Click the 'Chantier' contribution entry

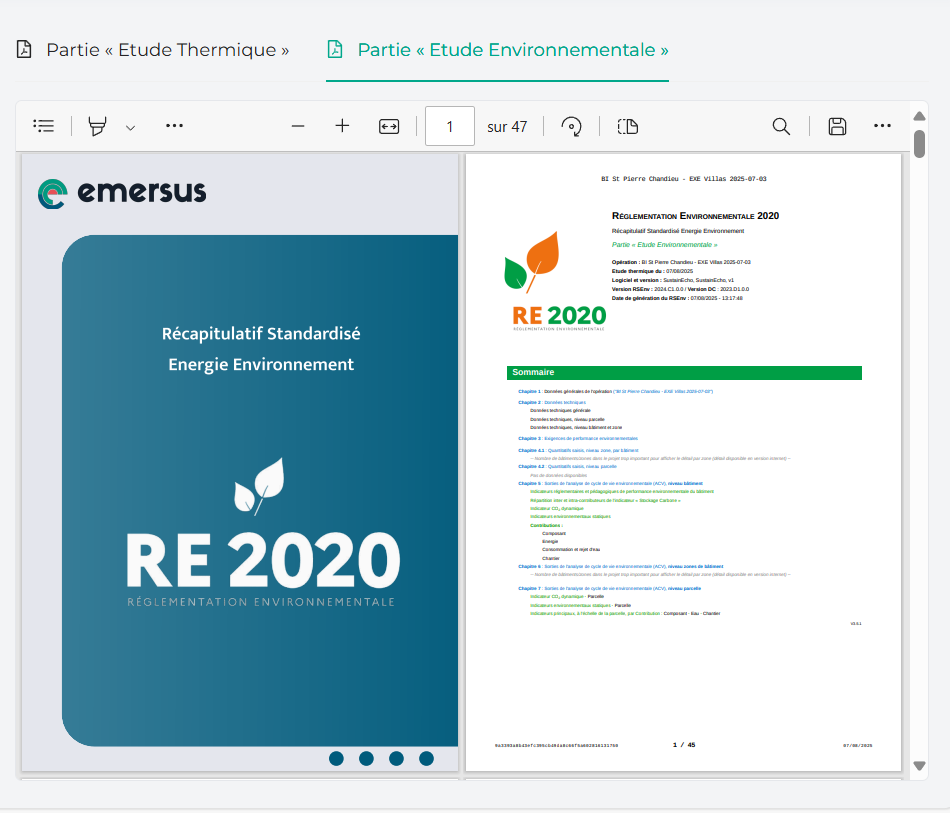(x=551, y=558)
